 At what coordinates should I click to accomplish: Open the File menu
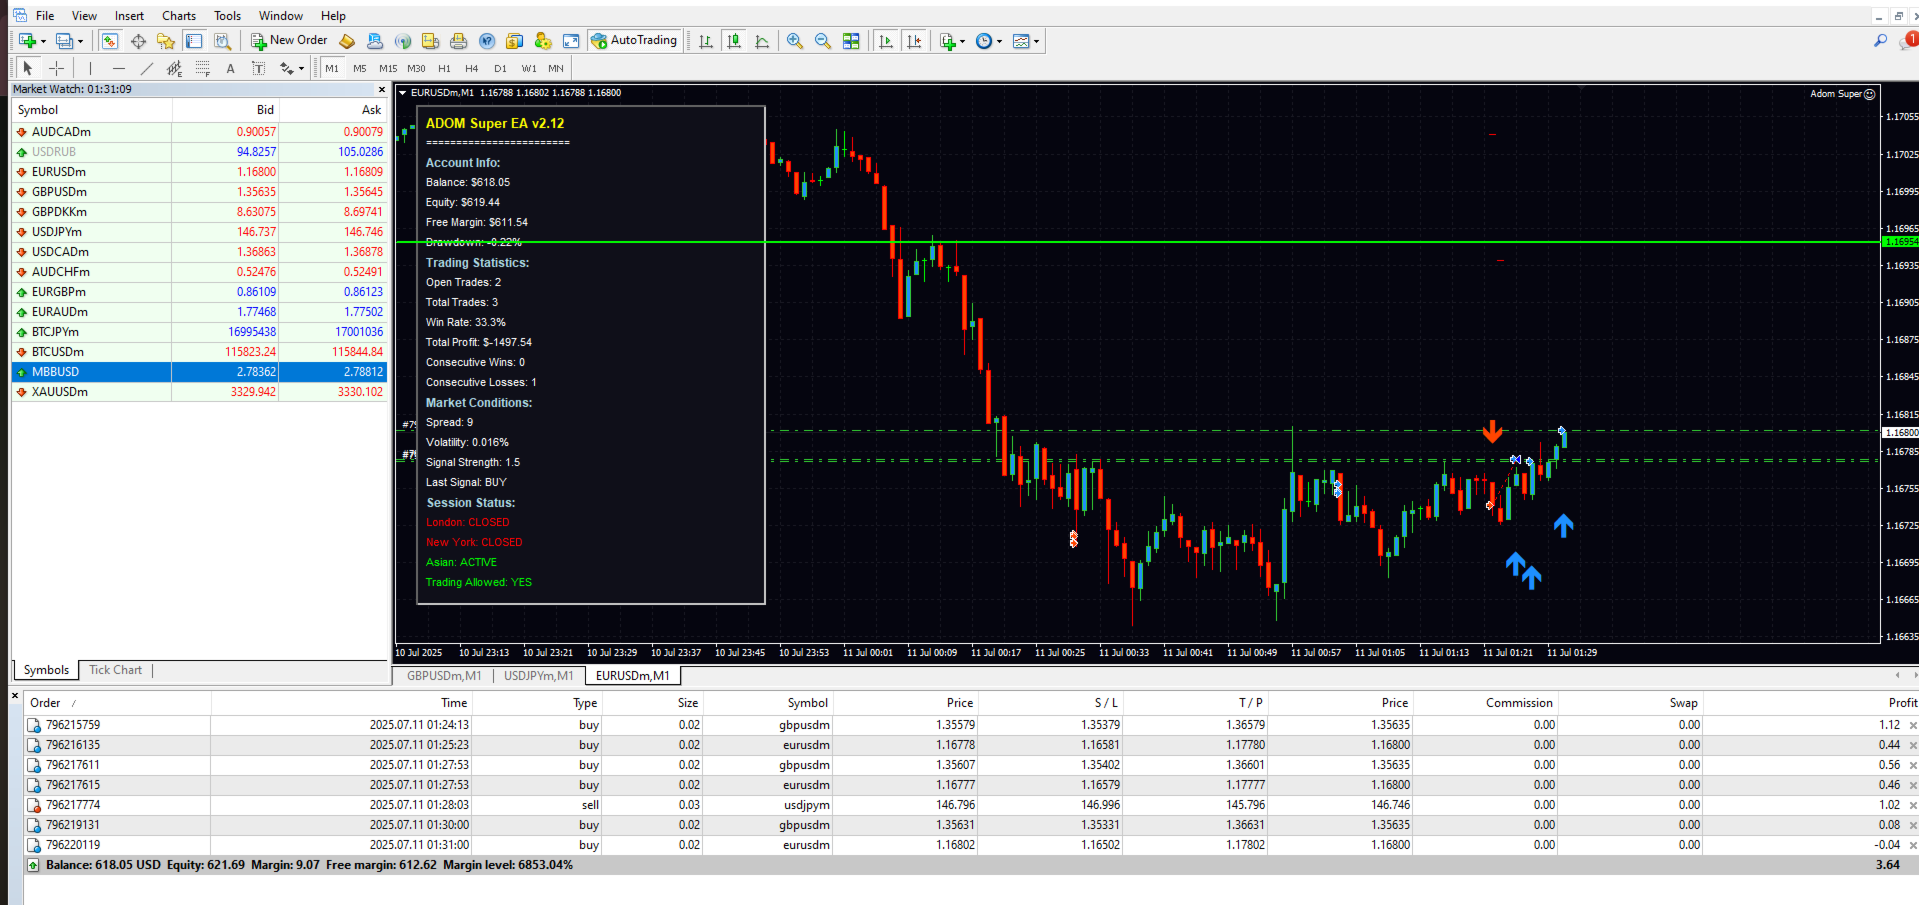pos(45,16)
